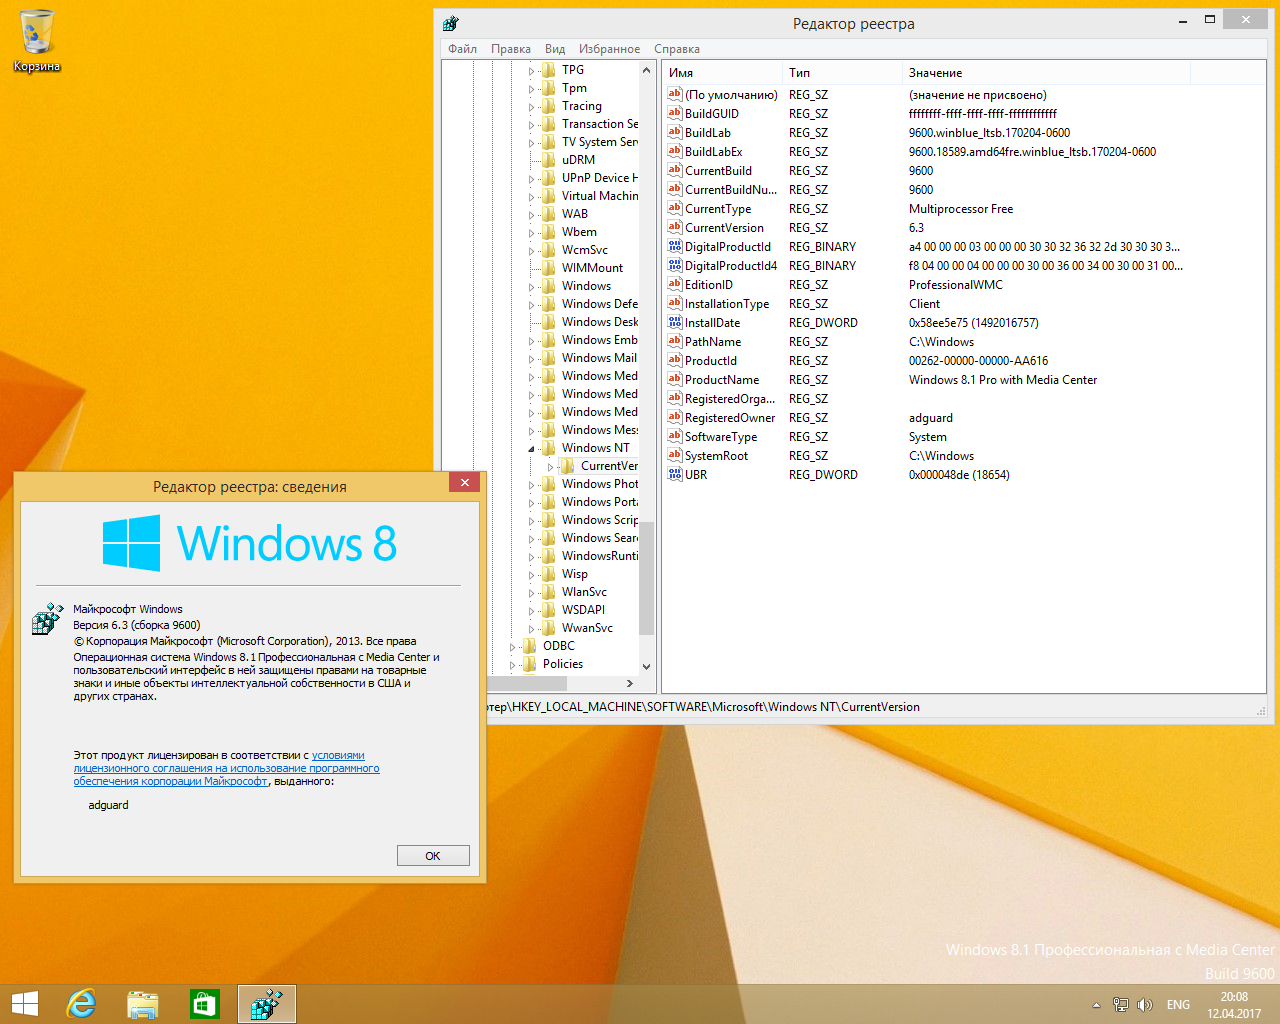
Task: Expand the CurrentVersion tree node
Action: coord(551,466)
